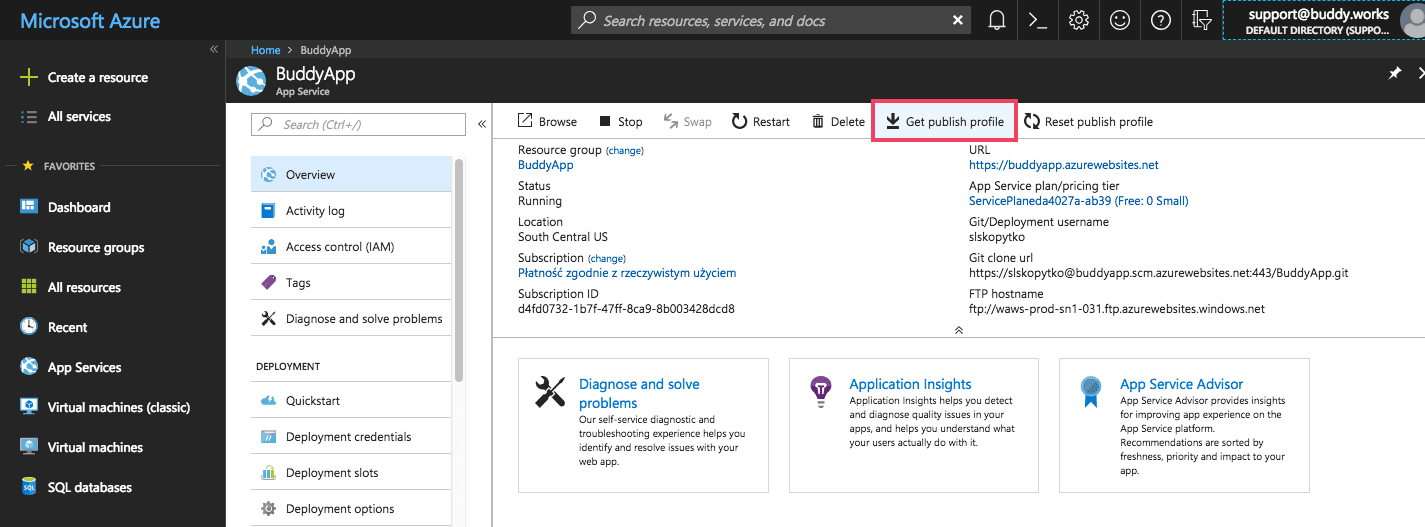Click the App Service Advisor badge icon
This screenshot has width=1425, height=527.
[x=1091, y=392]
